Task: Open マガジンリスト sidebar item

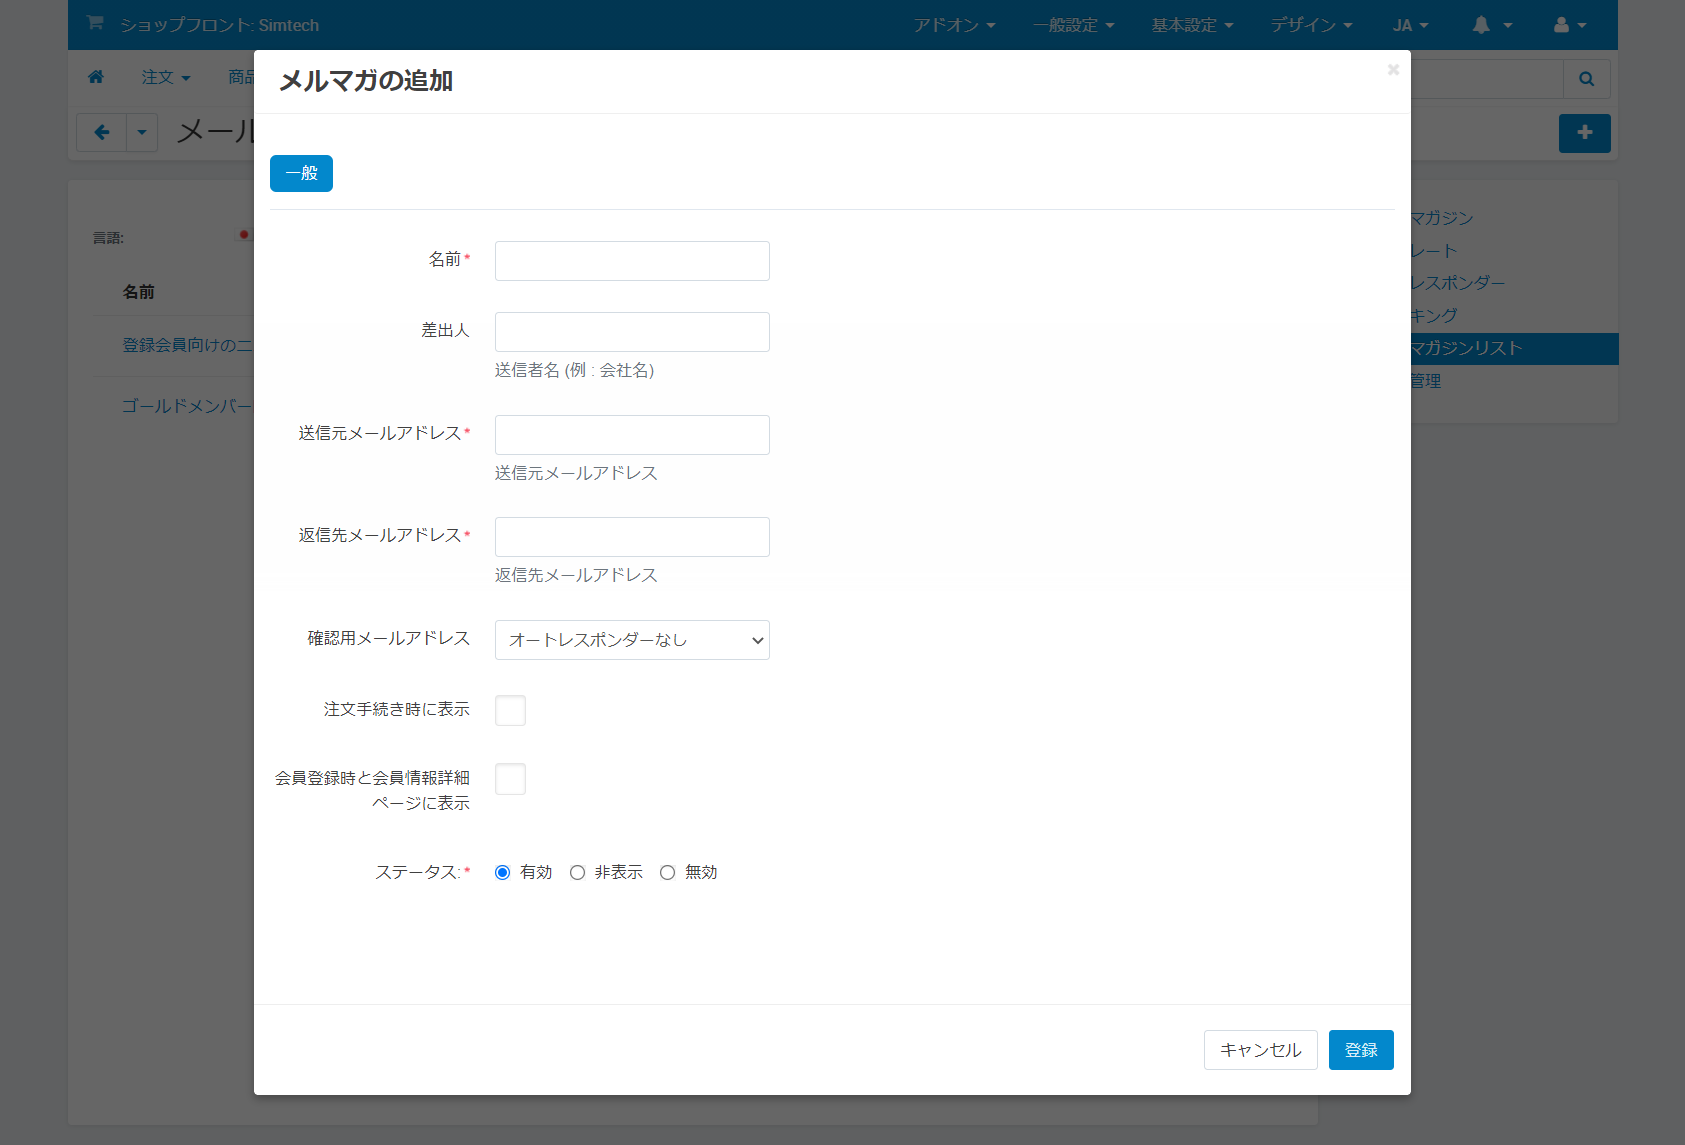Action: [1514, 348]
